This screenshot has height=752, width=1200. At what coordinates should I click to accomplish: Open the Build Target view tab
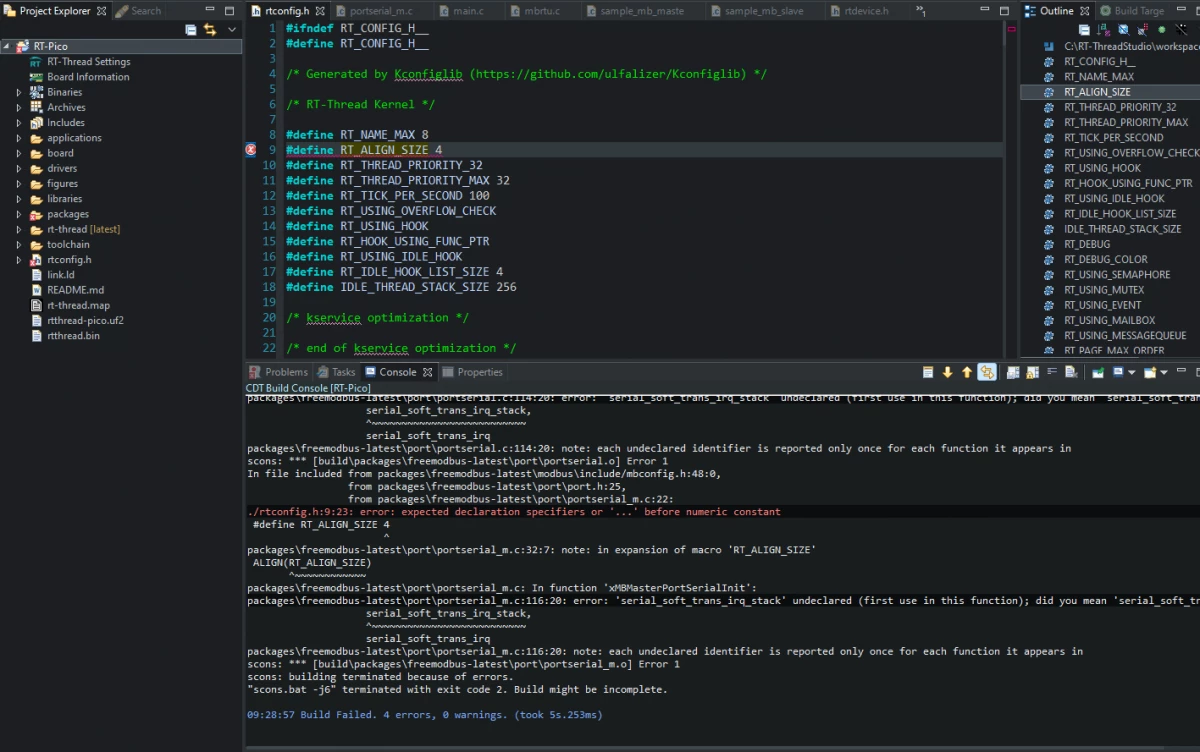coord(1132,11)
